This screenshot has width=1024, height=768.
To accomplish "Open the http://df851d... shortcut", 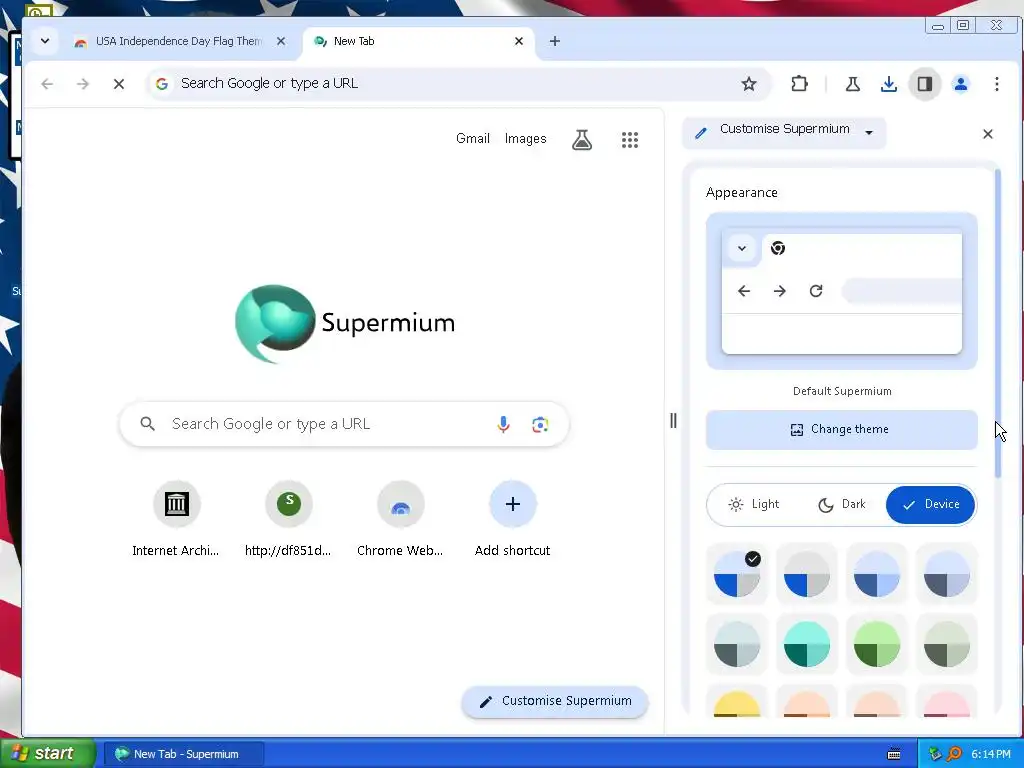I will (x=288, y=520).
